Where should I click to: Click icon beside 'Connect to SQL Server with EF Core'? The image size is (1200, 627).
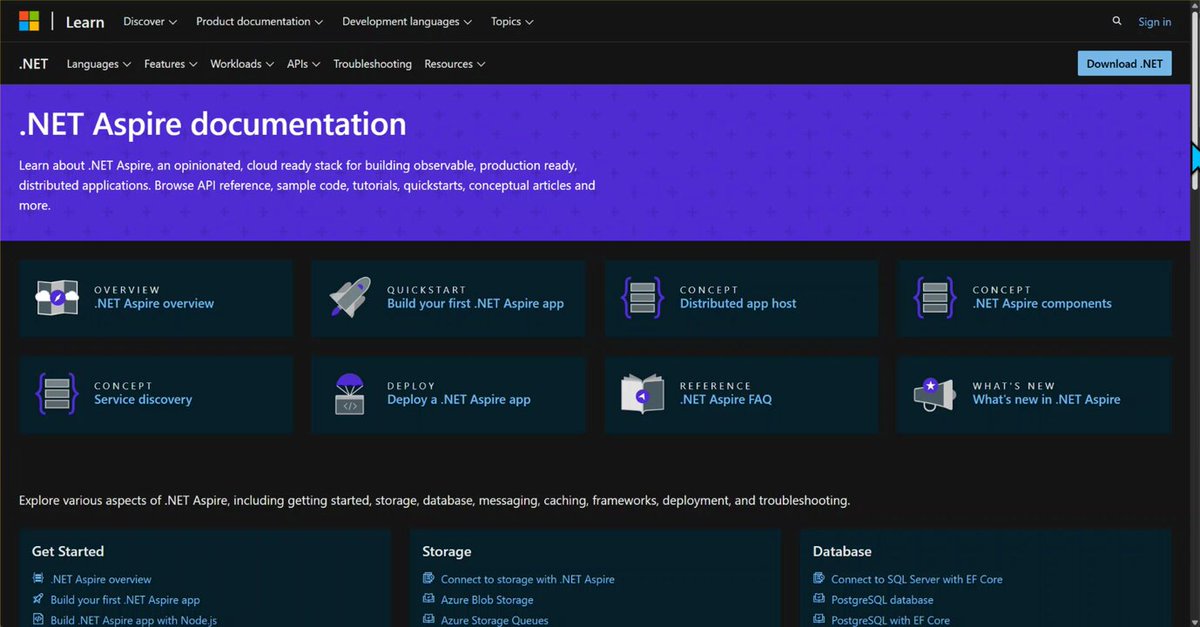point(819,579)
